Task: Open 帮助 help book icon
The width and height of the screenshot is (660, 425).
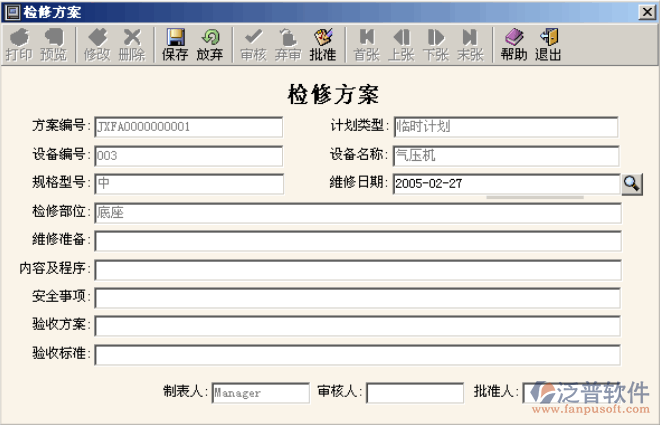Action: pyautogui.click(x=514, y=45)
